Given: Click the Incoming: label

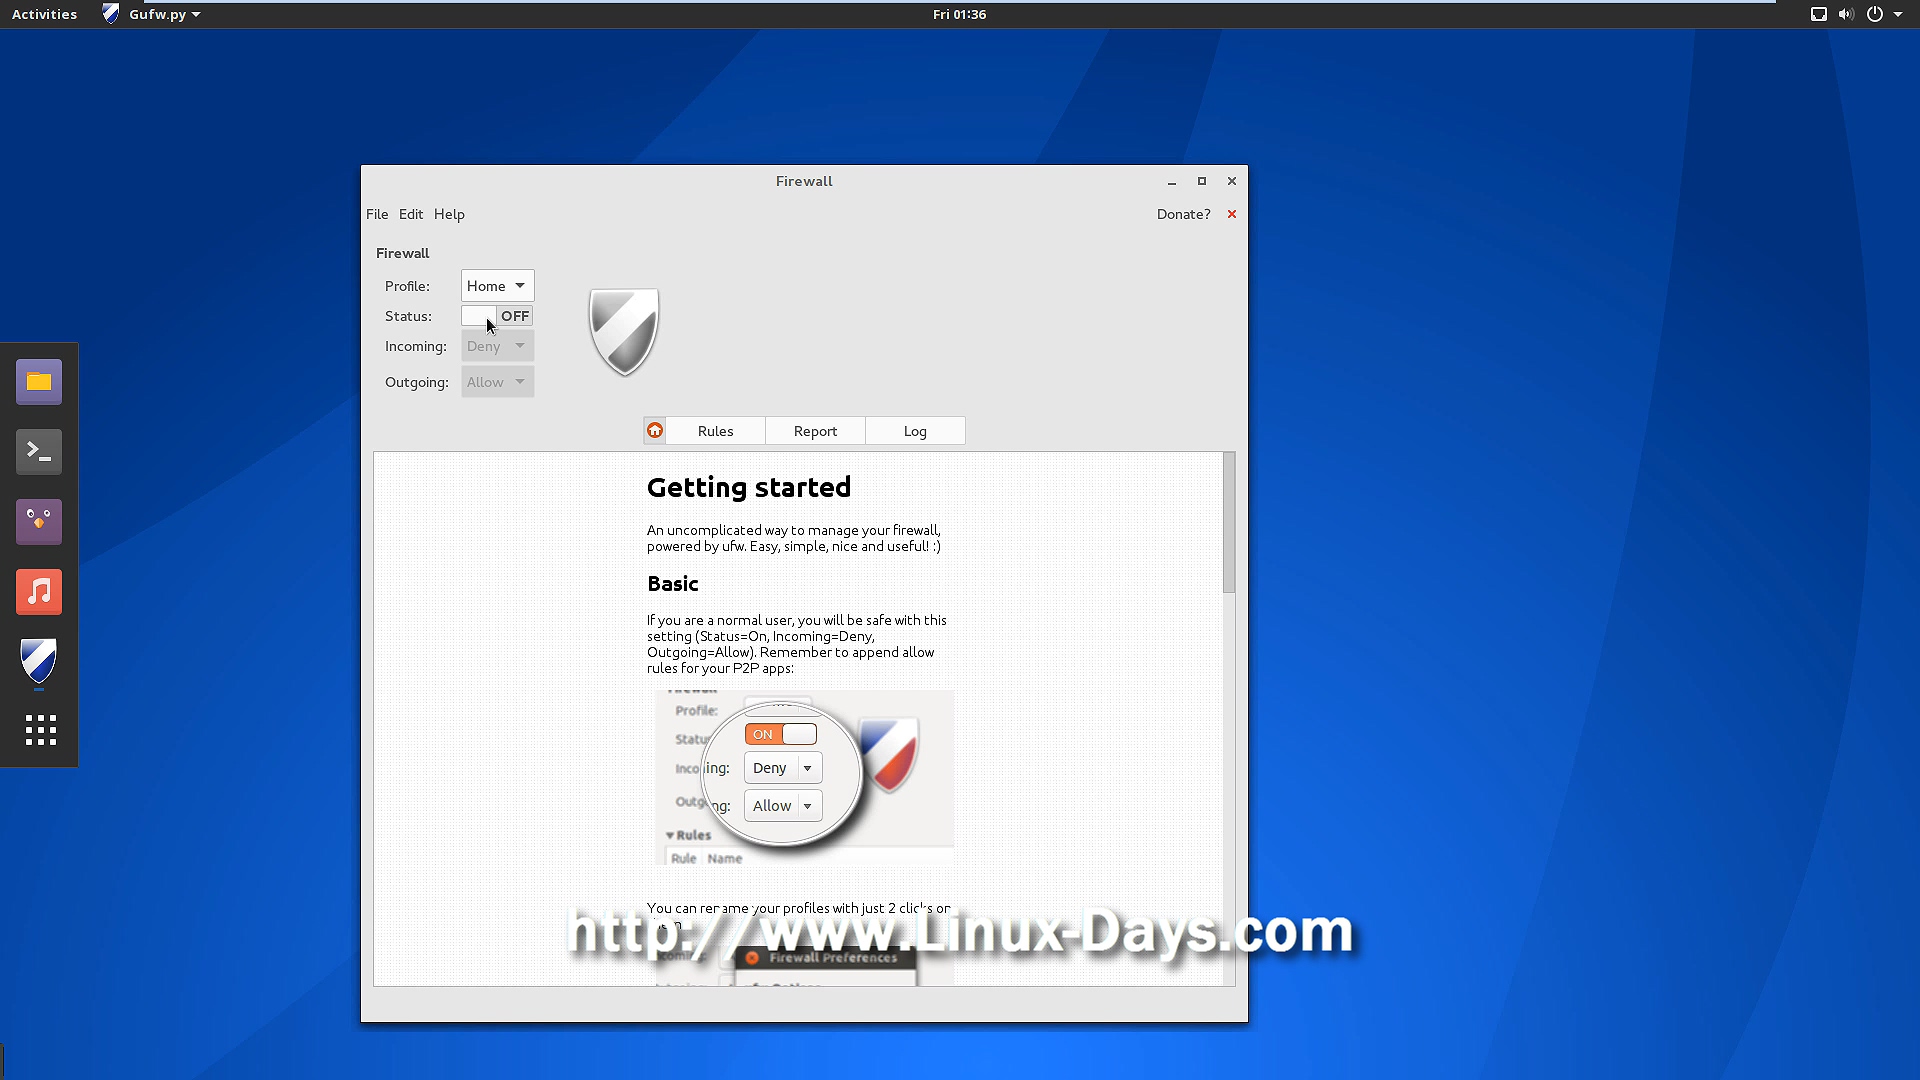Looking at the screenshot, I should coord(416,346).
